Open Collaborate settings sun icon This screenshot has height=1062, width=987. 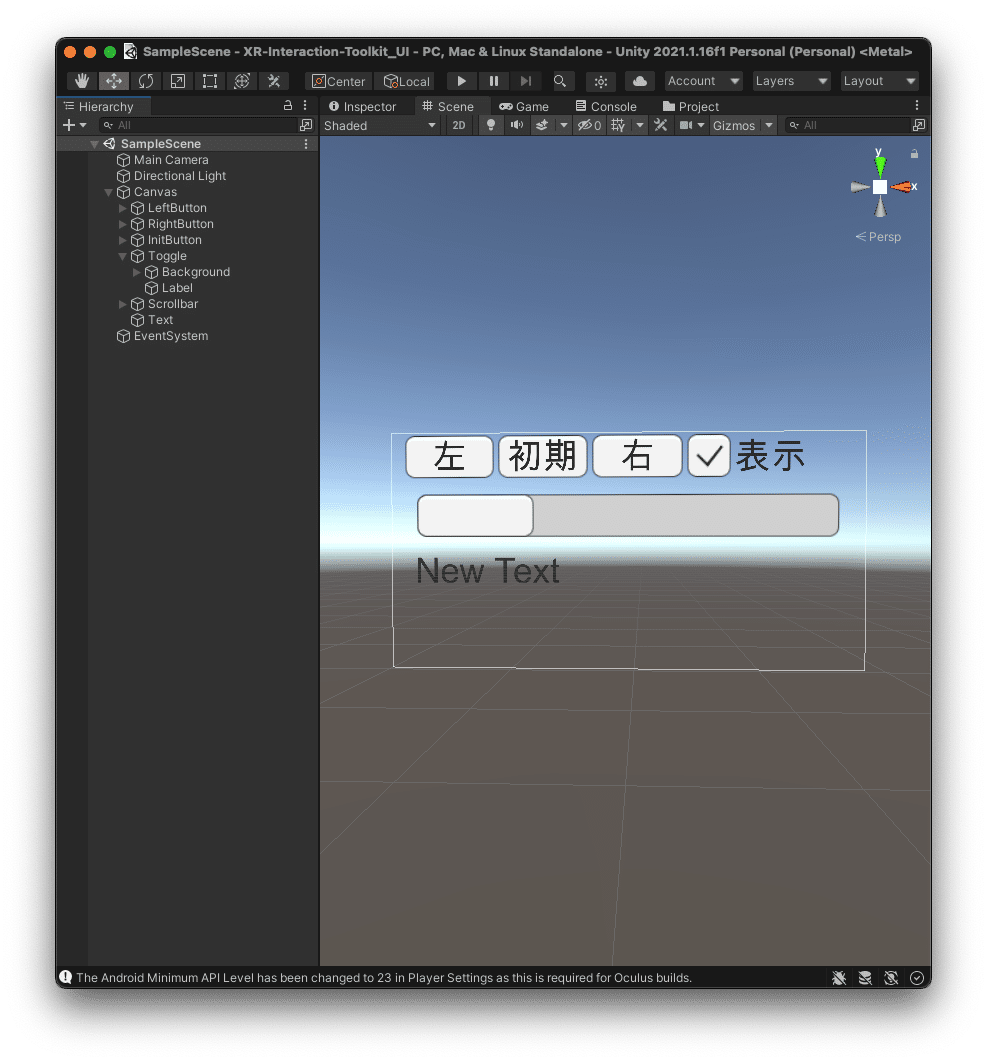point(601,81)
